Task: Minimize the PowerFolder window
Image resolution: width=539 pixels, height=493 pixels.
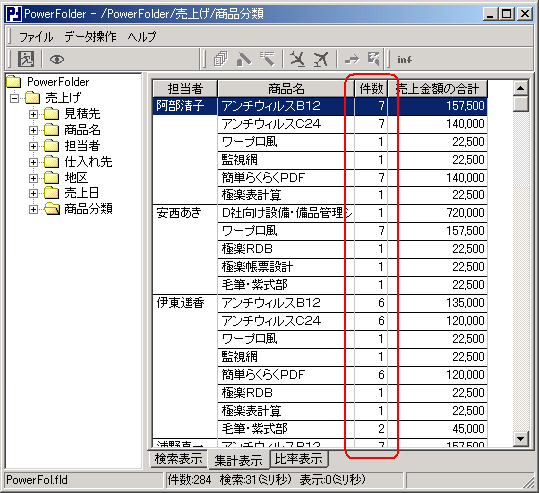Action: (490, 14)
